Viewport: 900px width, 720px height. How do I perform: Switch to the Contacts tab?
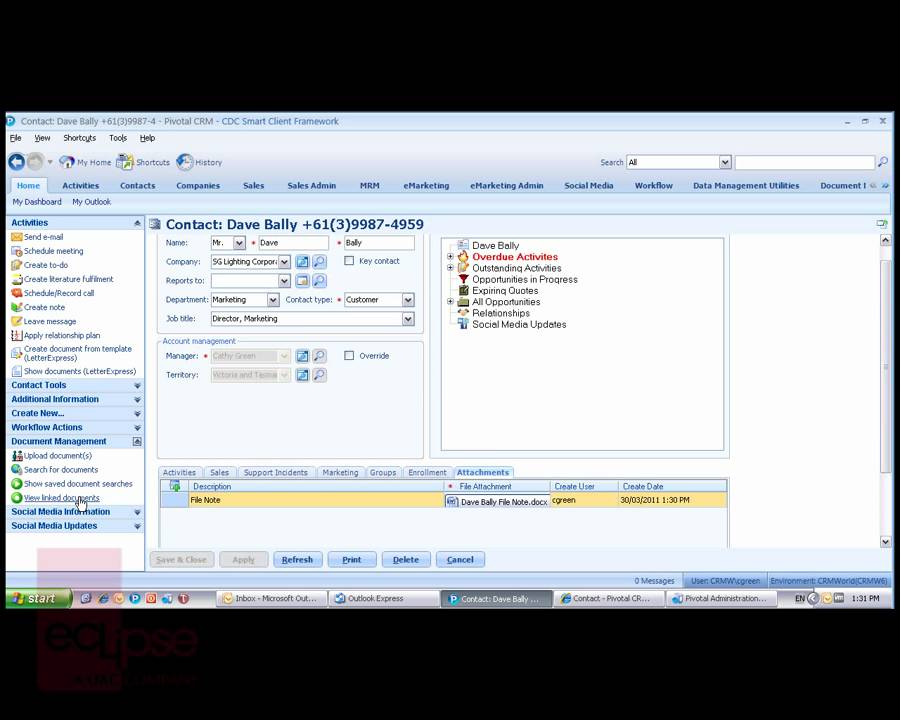pyautogui.click(x=138, y=185)
